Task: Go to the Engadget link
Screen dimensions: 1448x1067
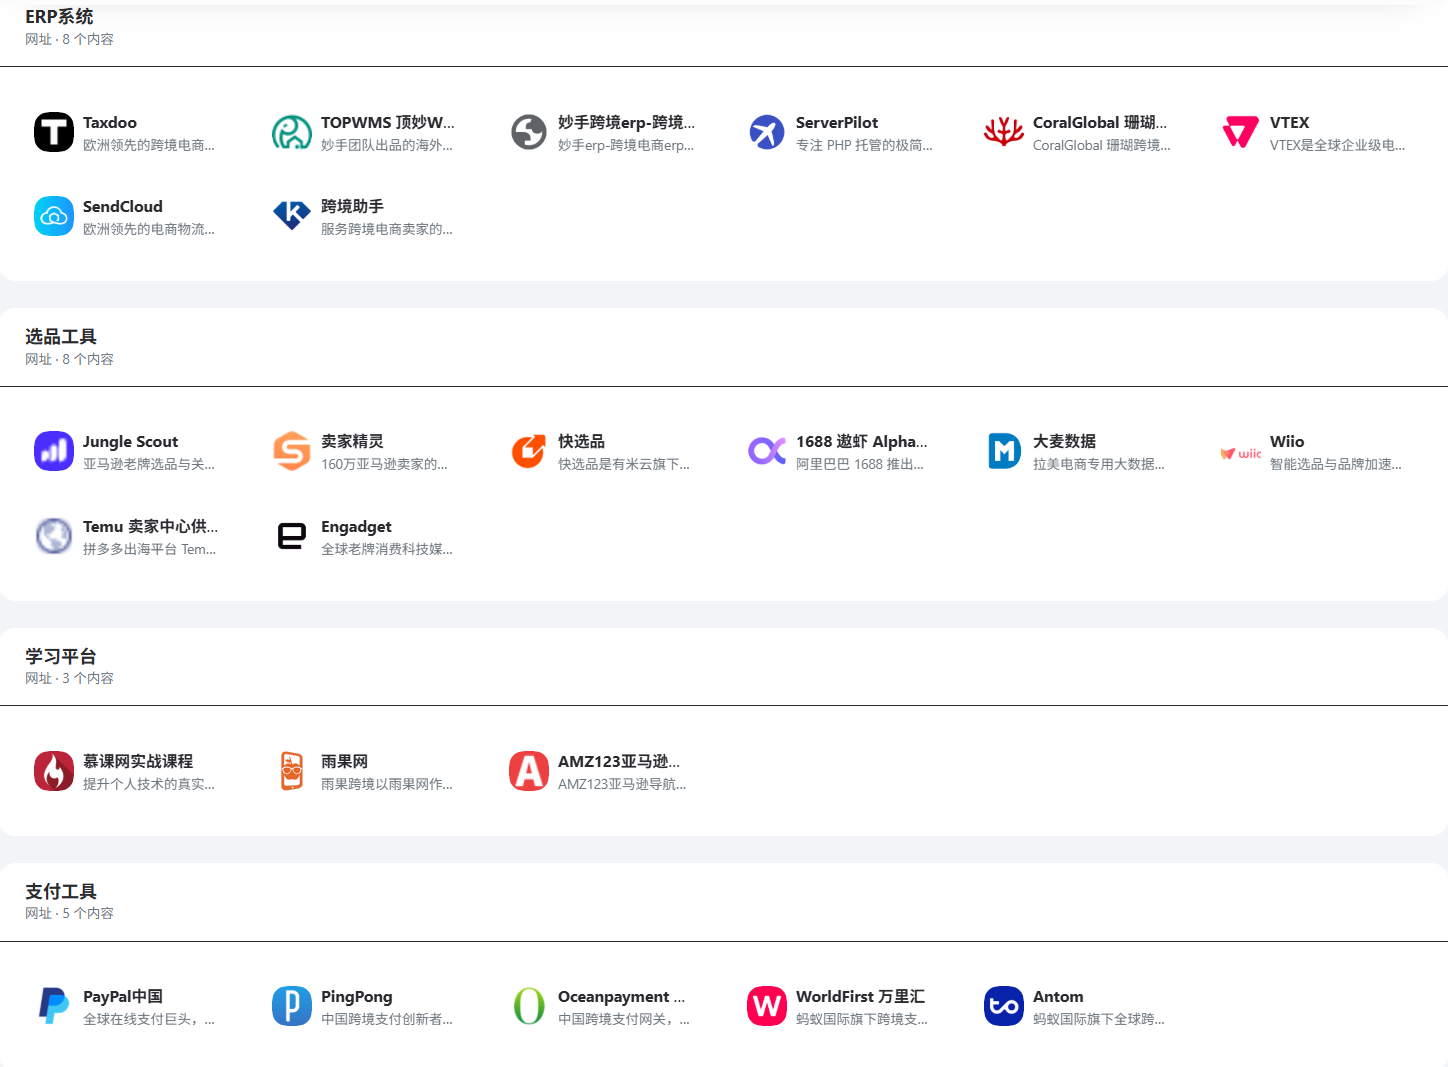Action: point(364,536)
